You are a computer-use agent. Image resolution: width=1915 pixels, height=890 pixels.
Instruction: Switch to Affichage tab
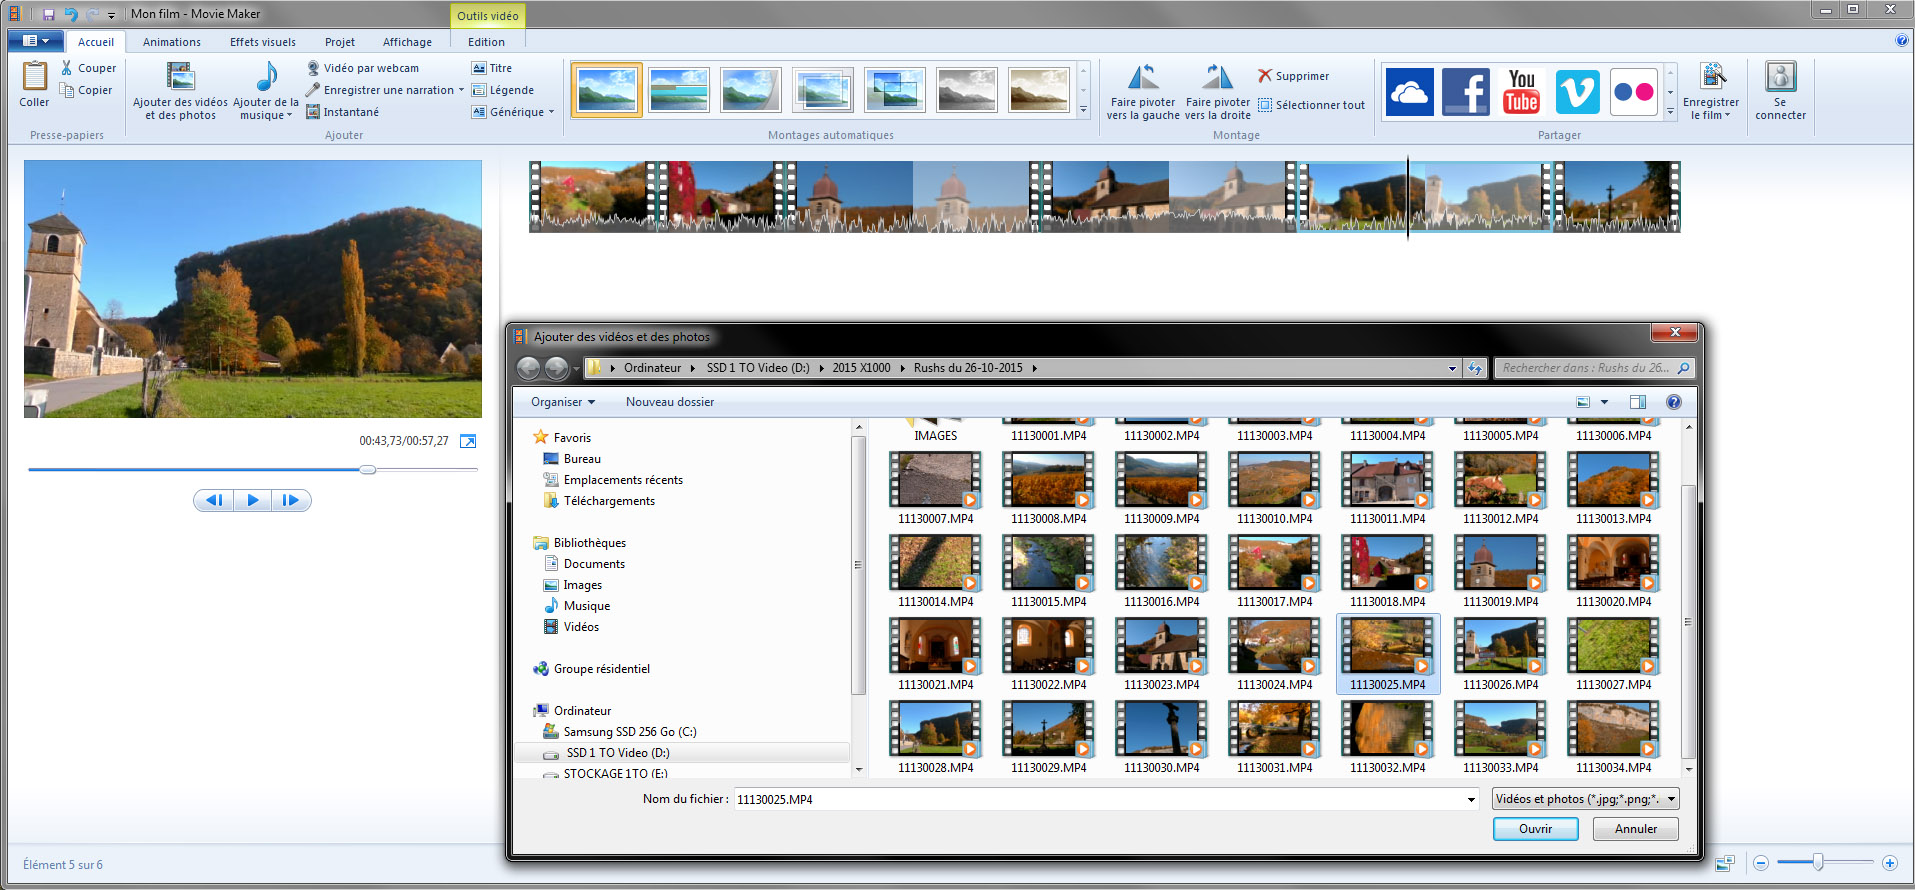click(408, 42)
